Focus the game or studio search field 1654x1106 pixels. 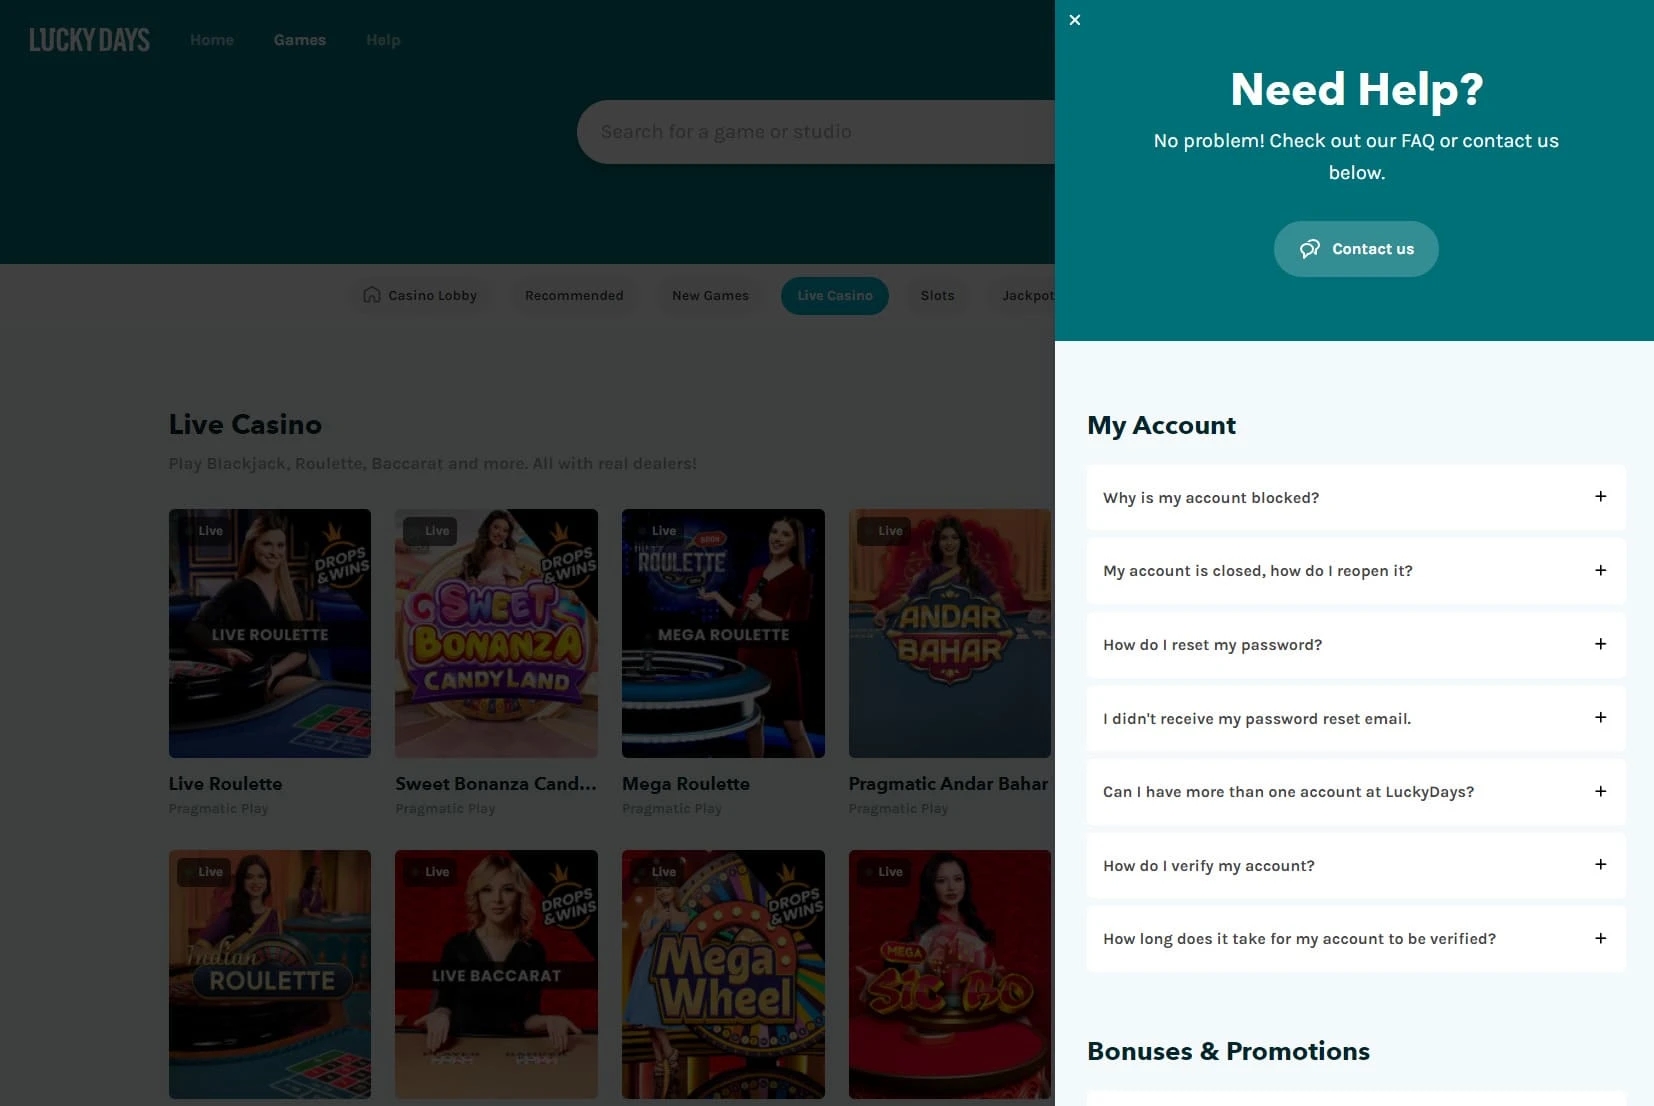coord(816,132)
